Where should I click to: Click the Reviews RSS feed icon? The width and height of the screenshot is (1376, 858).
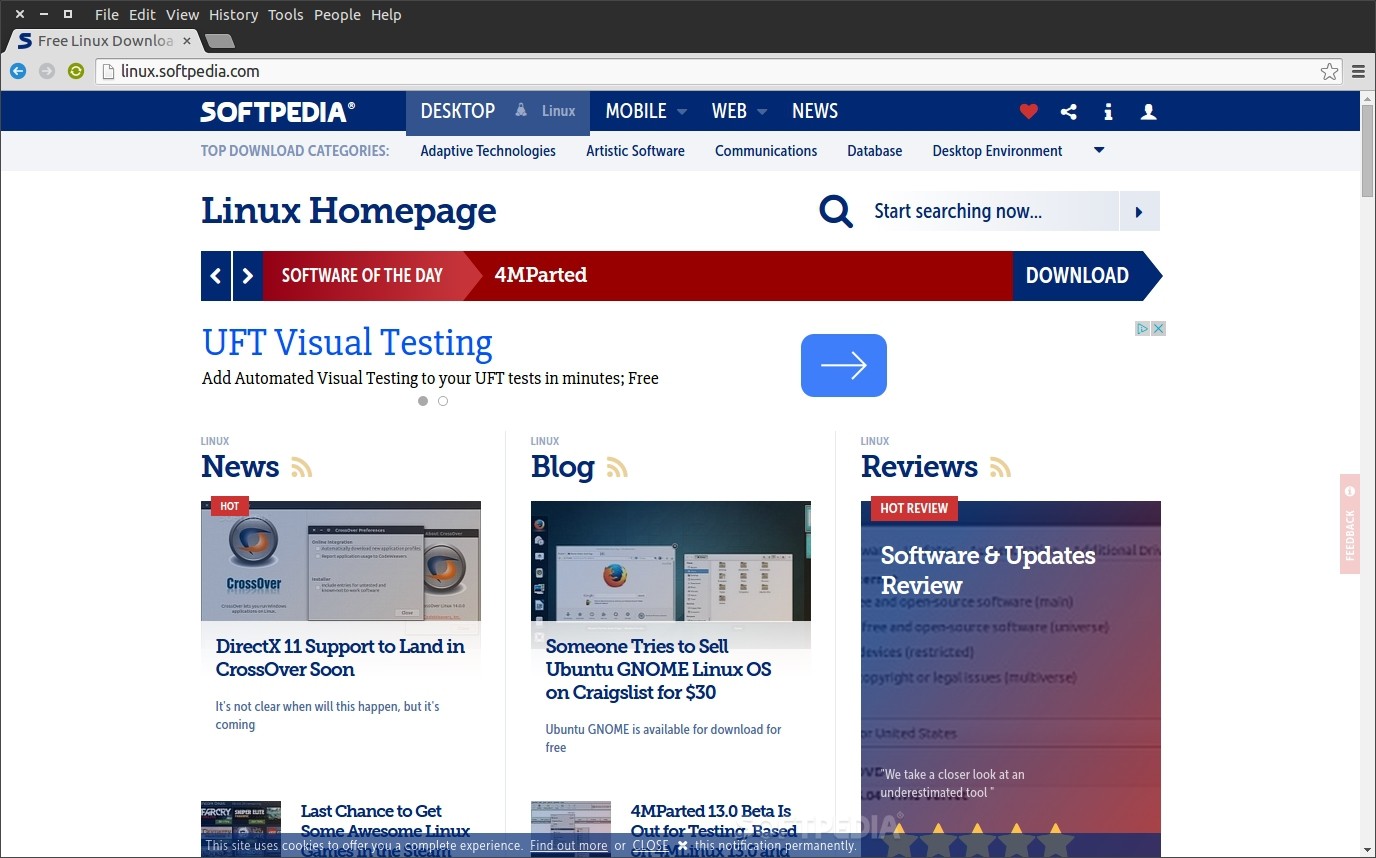point(1000,467)
